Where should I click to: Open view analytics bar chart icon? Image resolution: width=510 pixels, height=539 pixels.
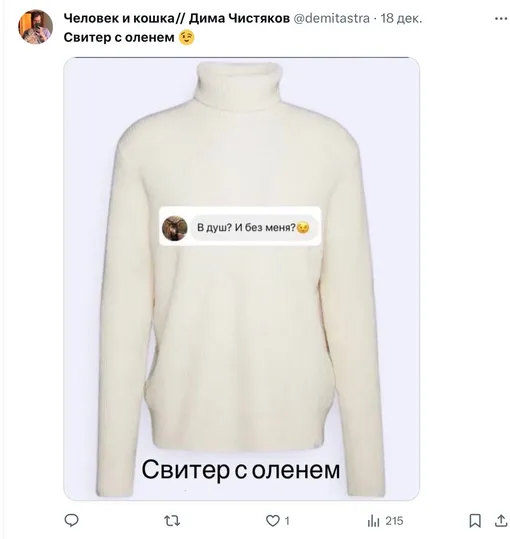[374, 521]
